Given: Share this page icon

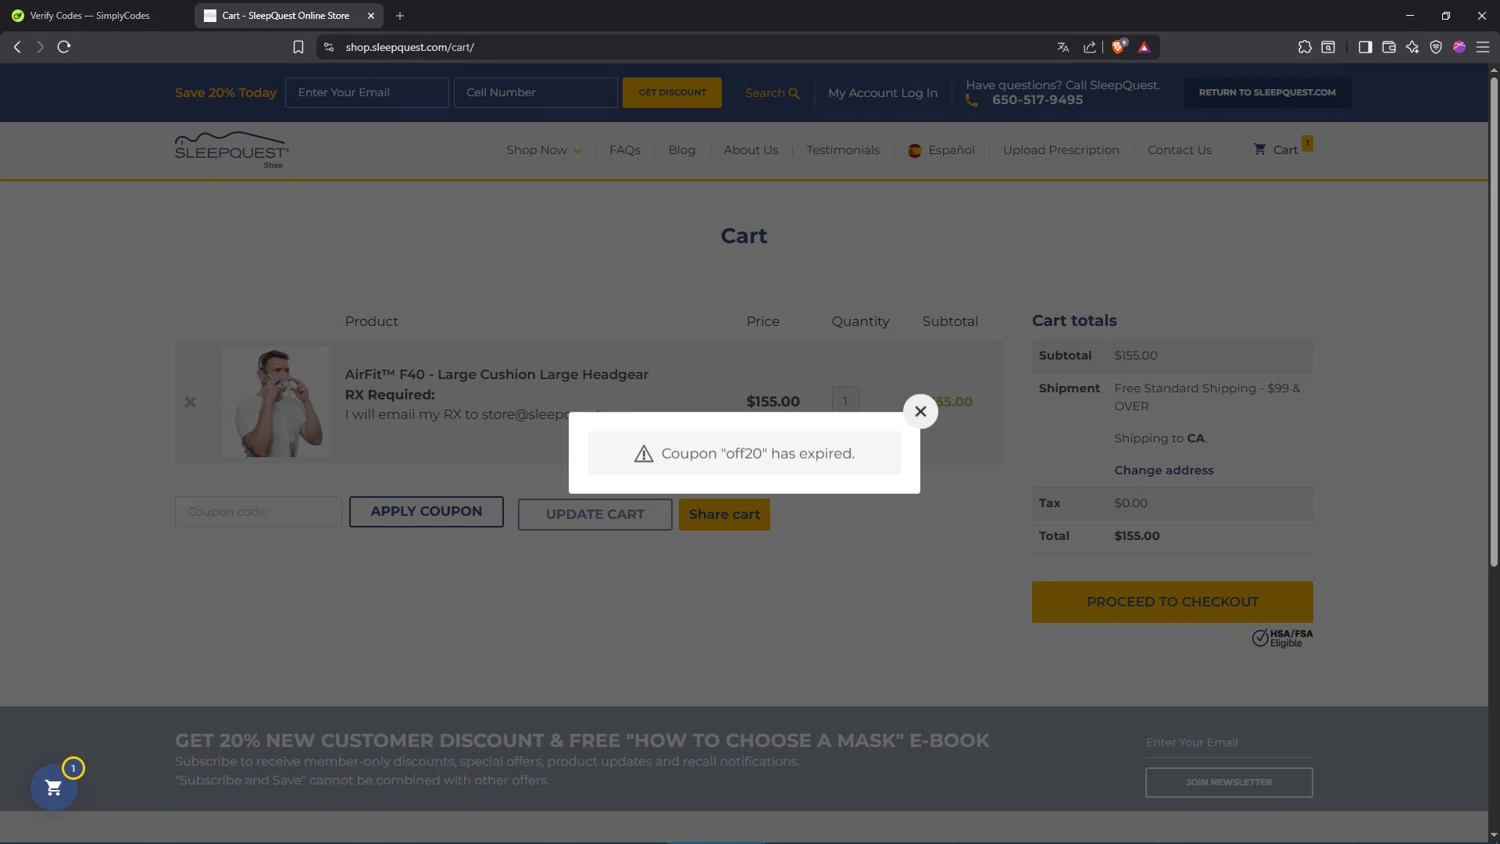Looking at the screenshot, I should [1089, 47].
